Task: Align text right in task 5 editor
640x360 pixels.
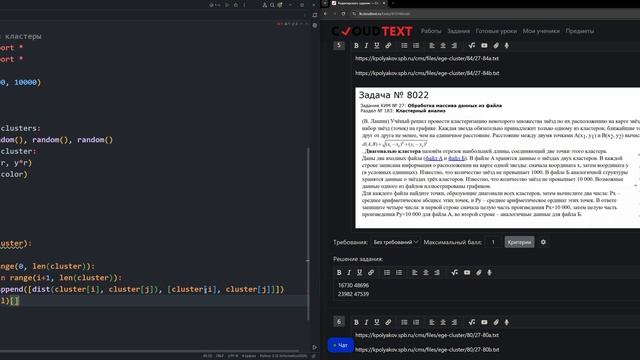Action: (x=454, y=46)
